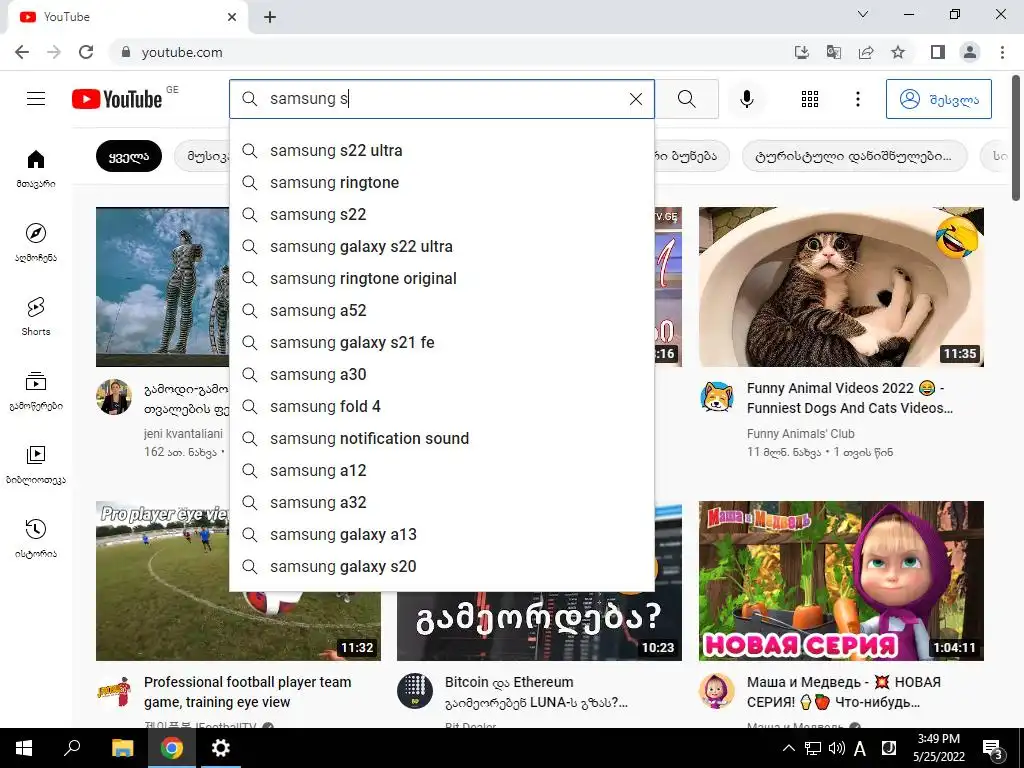Image resolution: width=1024 pixels, height=768 pixels.
Task: Start voice search with microphone
Action: (746, 99)
